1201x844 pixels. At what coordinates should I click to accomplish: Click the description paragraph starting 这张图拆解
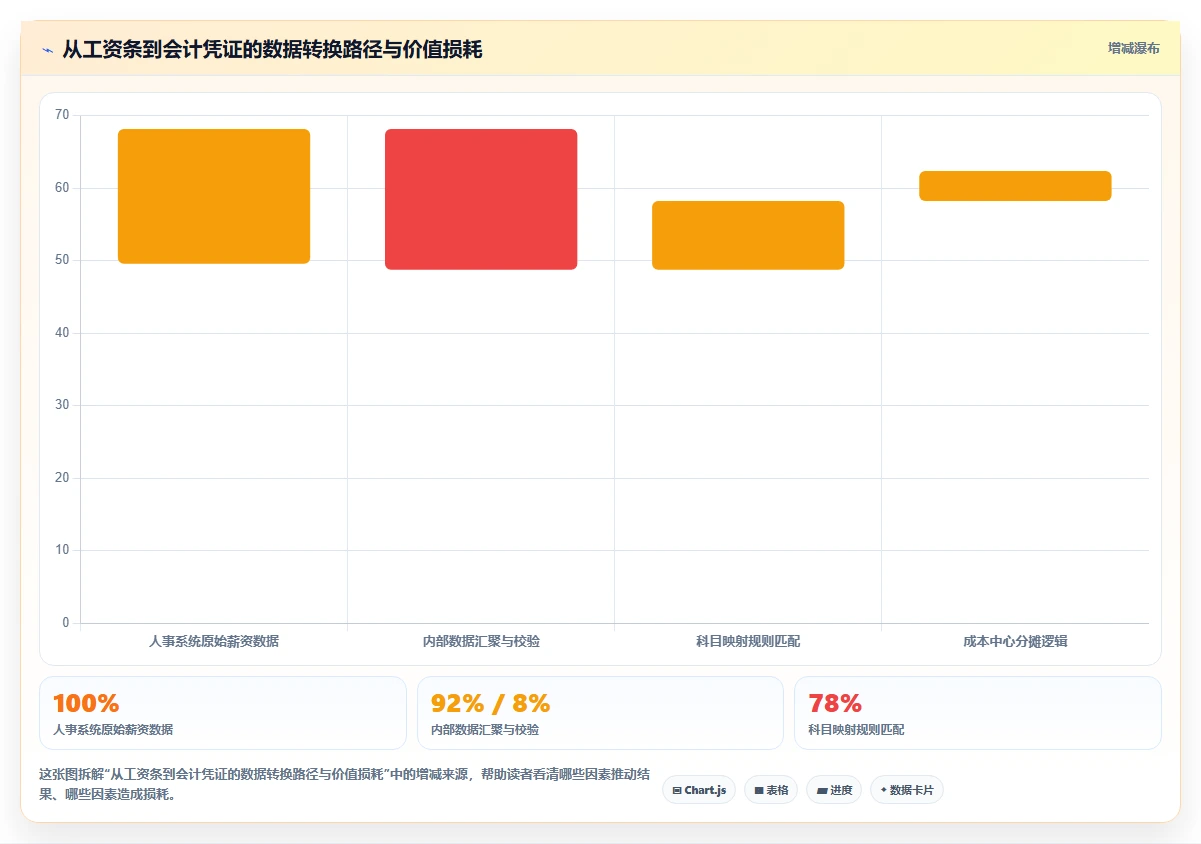(x=343, y=785)
